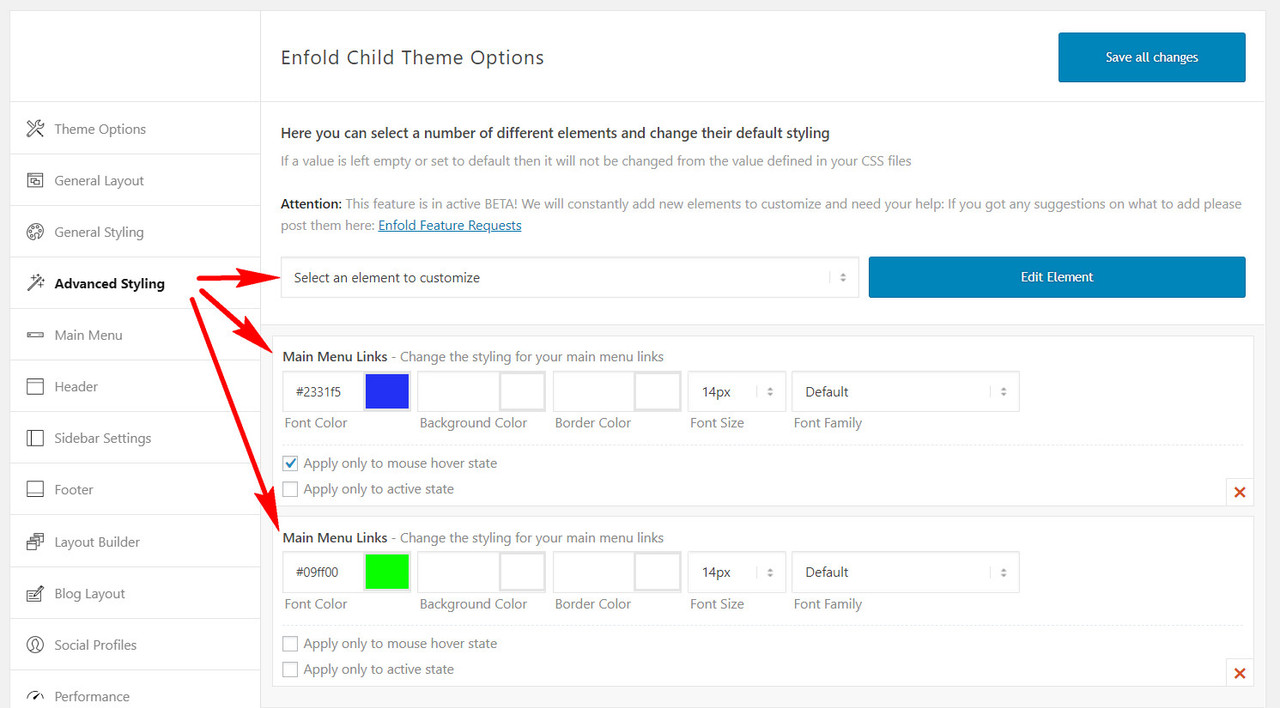Click the Layout Builder icon
The image size is (1280, 708).
click(35, 541)
